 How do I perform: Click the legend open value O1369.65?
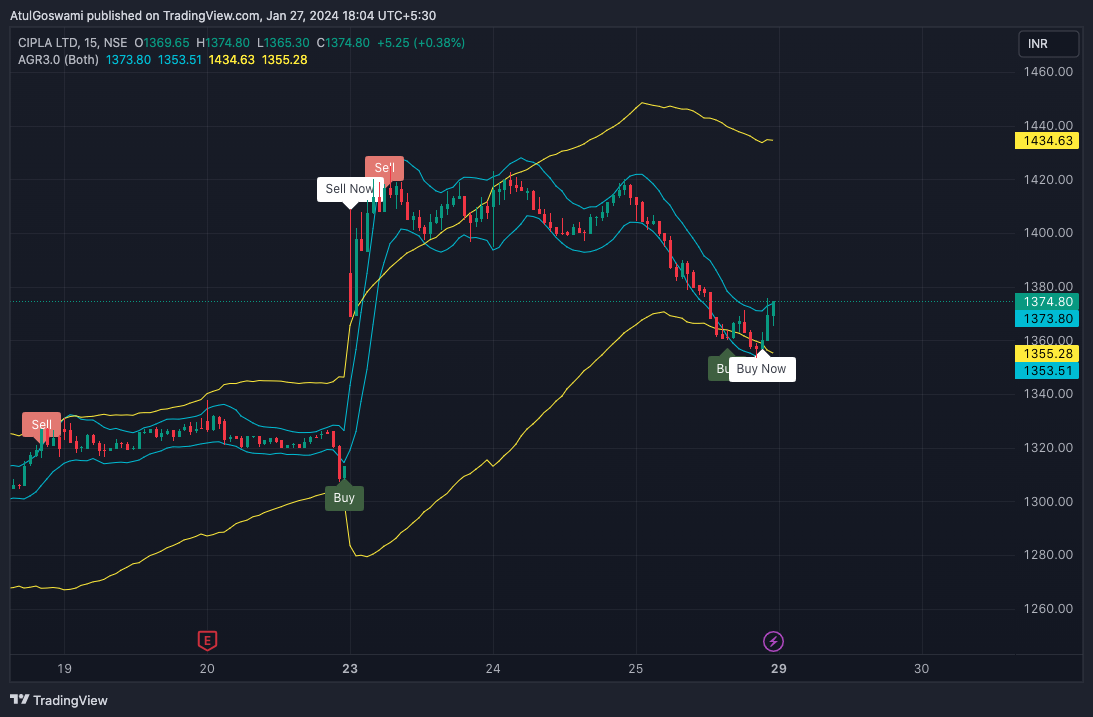pyautogui.click(x=162, y=43)
